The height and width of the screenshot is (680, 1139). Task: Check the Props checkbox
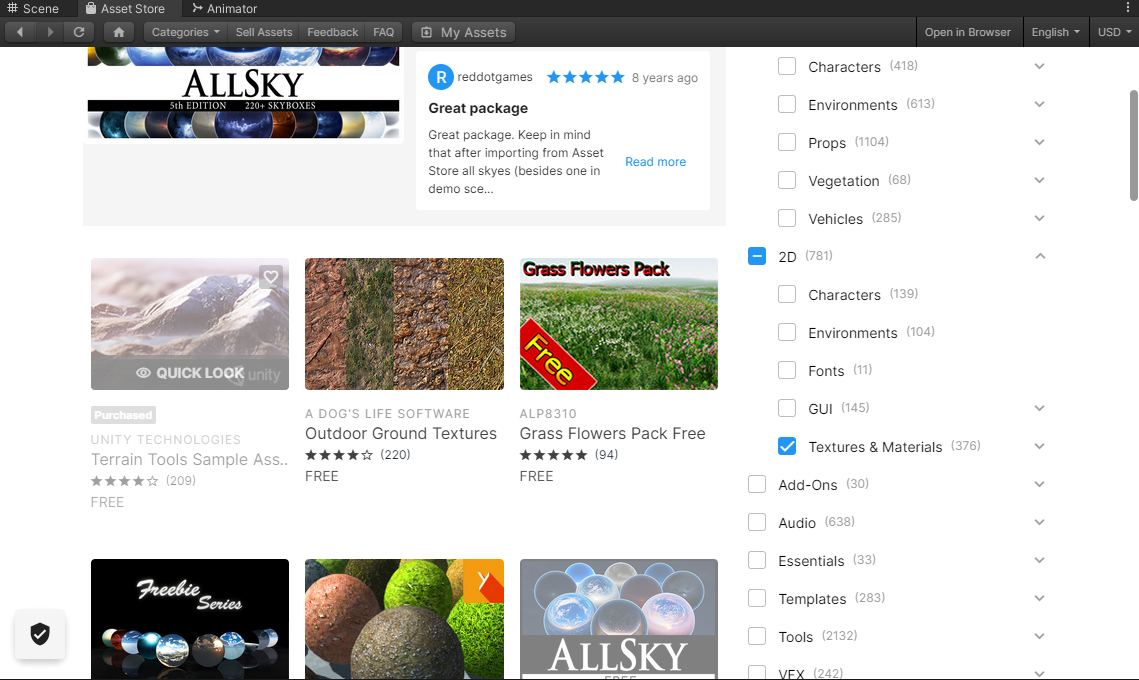[x=787, y=142]
